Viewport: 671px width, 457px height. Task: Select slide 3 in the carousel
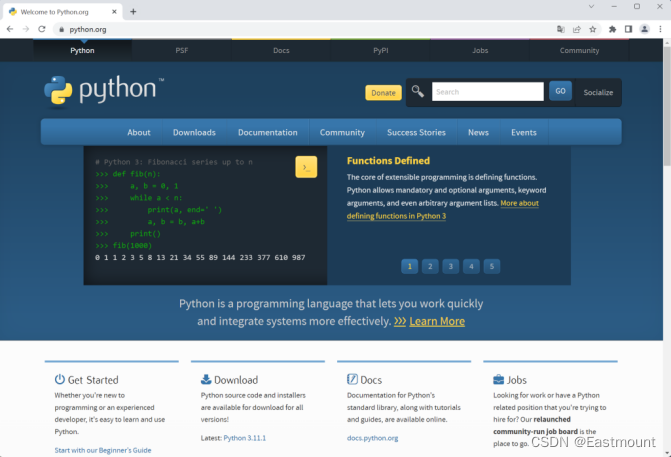click(x=451, y=267)
